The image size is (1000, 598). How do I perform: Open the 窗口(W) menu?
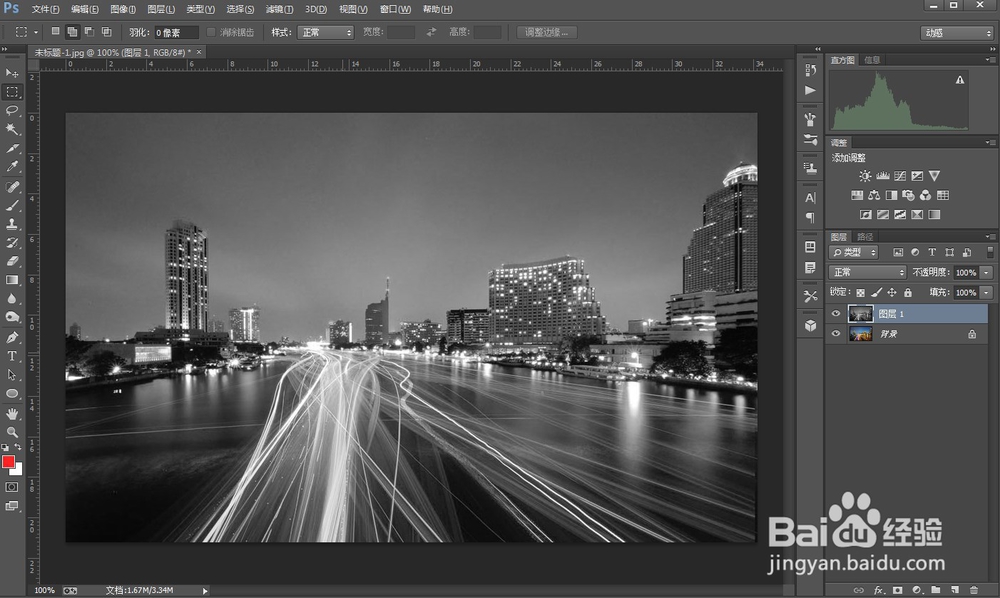(395, 10)
